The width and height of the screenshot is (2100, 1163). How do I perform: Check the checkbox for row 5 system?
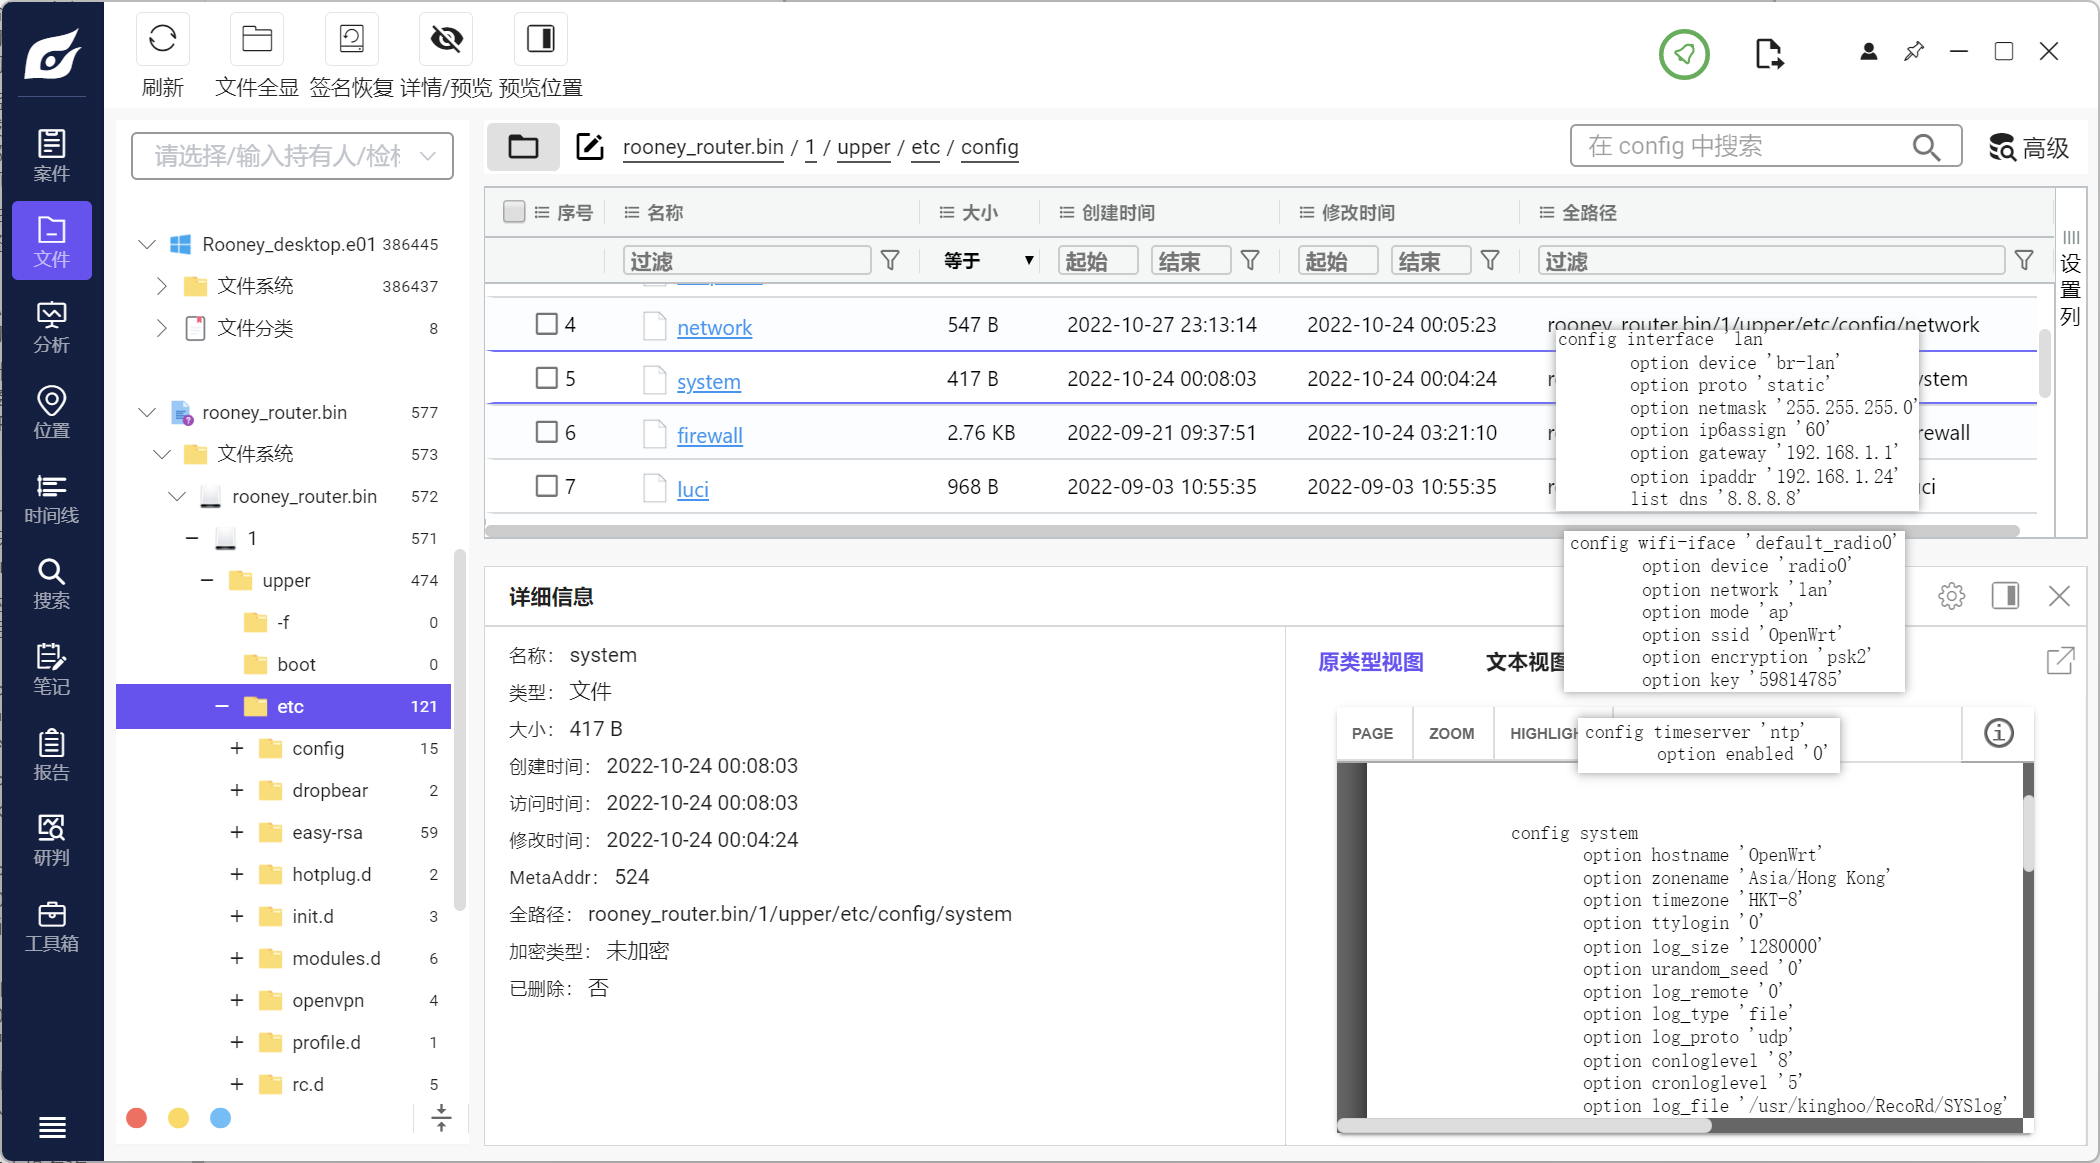546,378
